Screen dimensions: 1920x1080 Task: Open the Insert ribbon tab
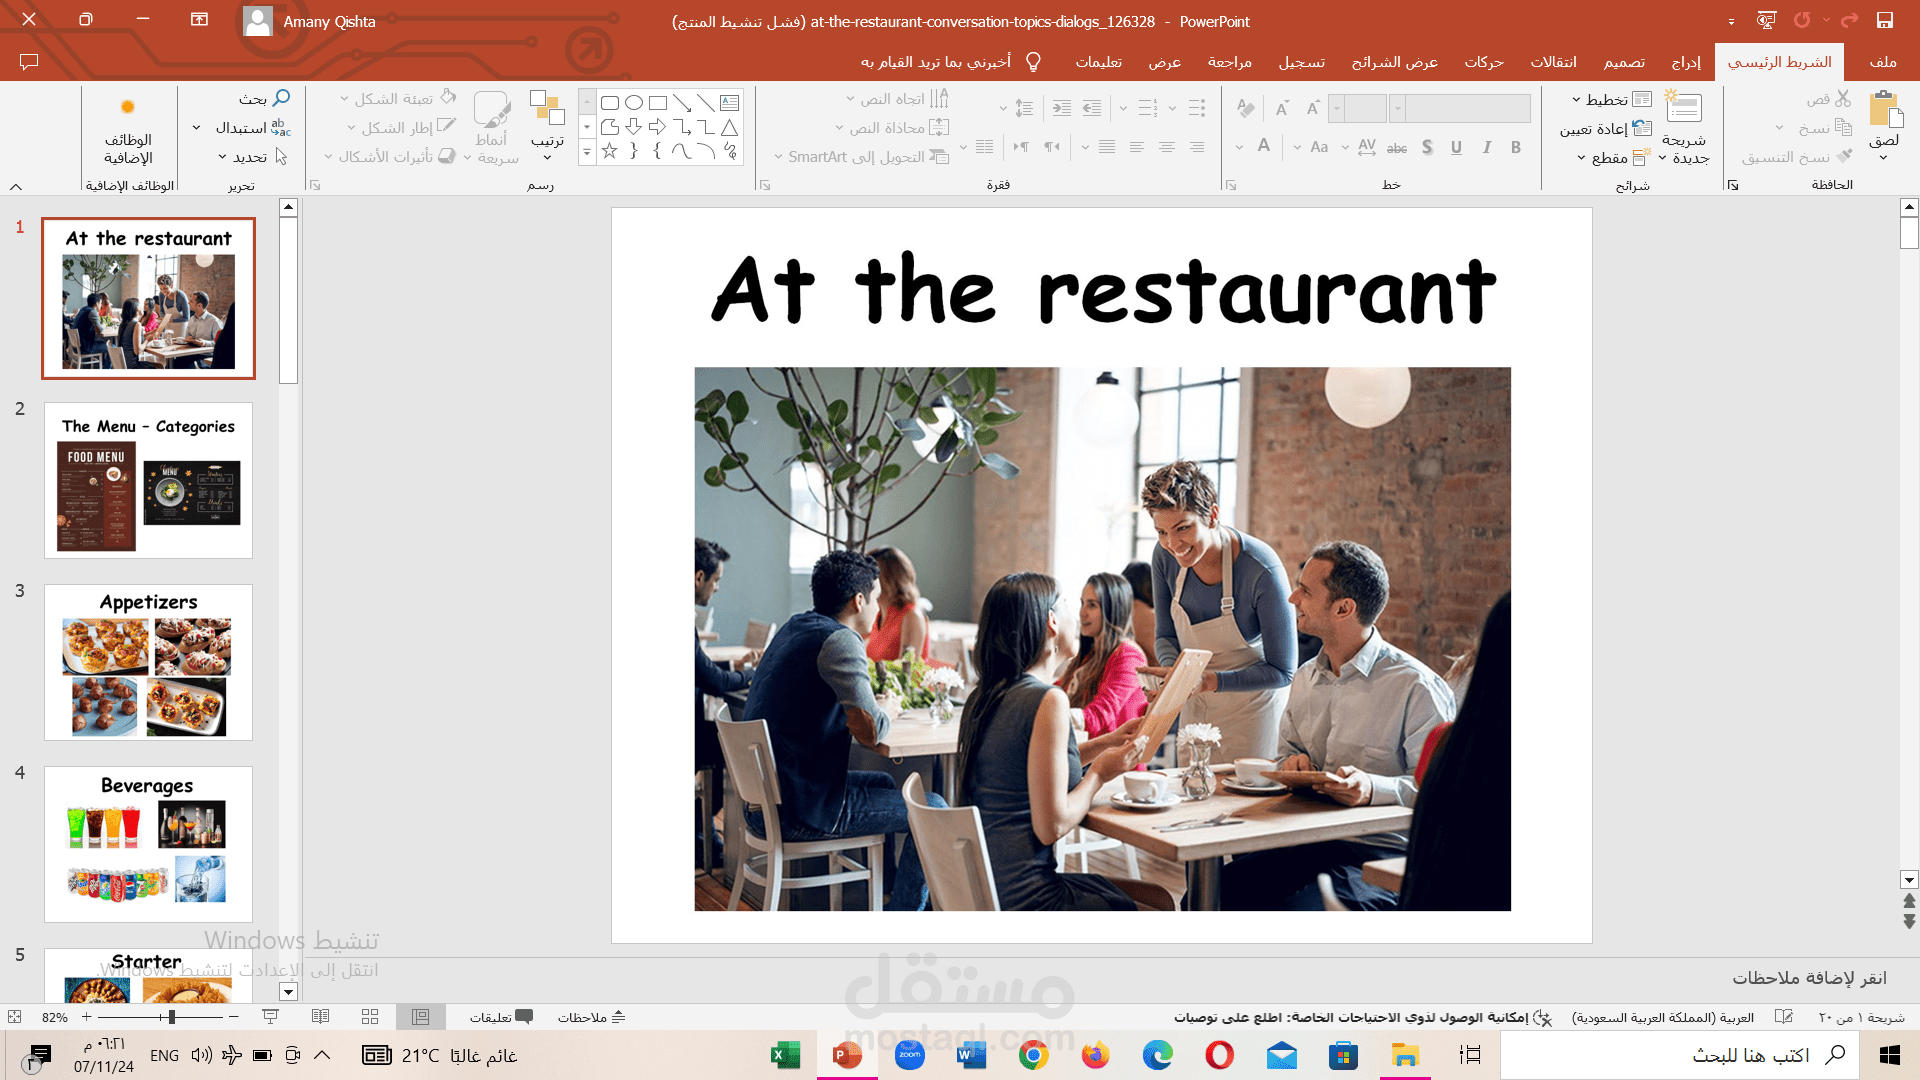pyautogui.click(x=1686, y=62)
